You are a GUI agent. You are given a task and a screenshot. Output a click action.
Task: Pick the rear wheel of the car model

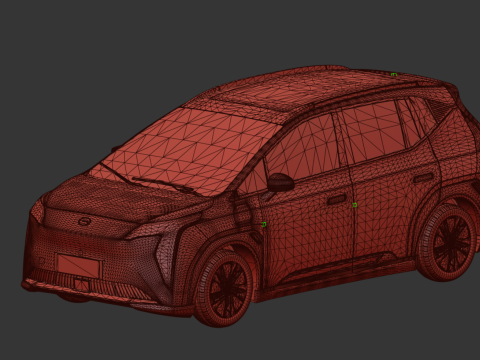(x=448, y=242)
